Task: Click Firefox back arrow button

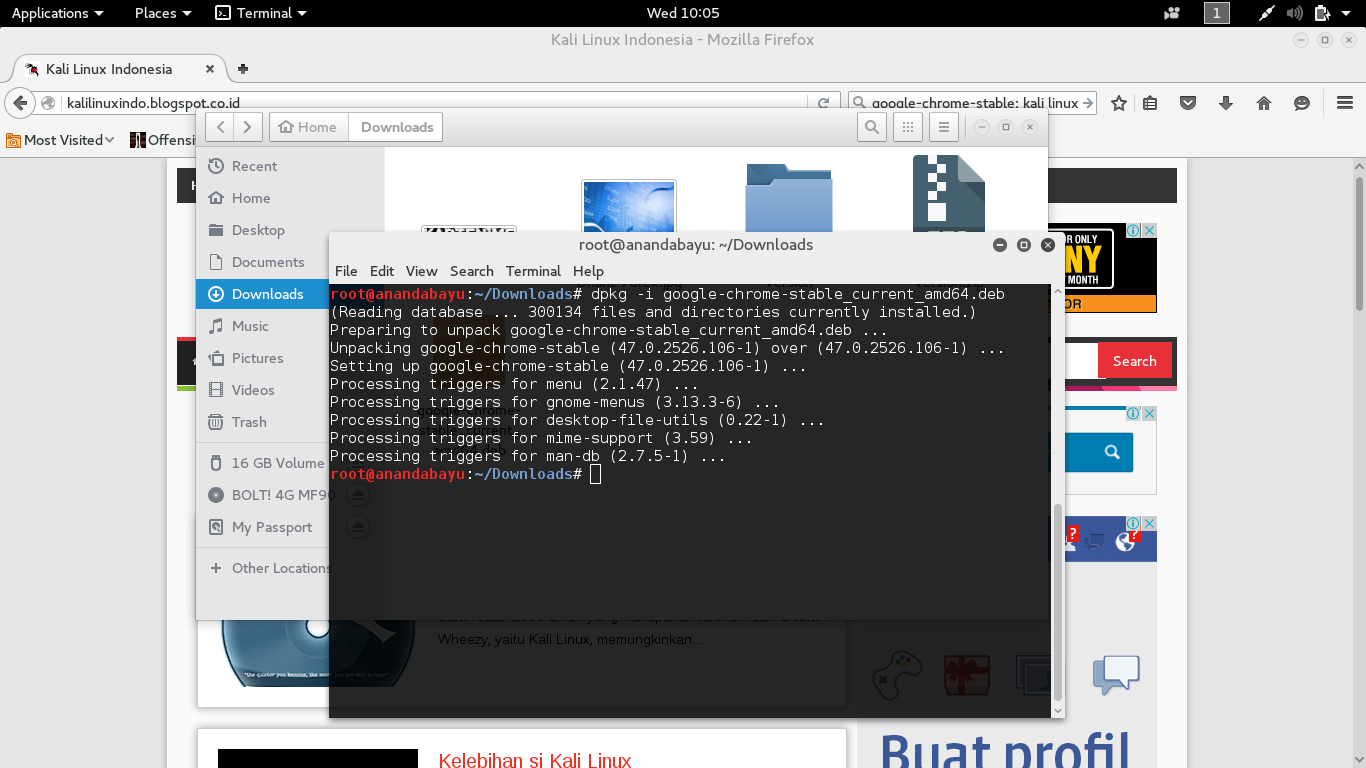Action: click(x=20, y=103)
